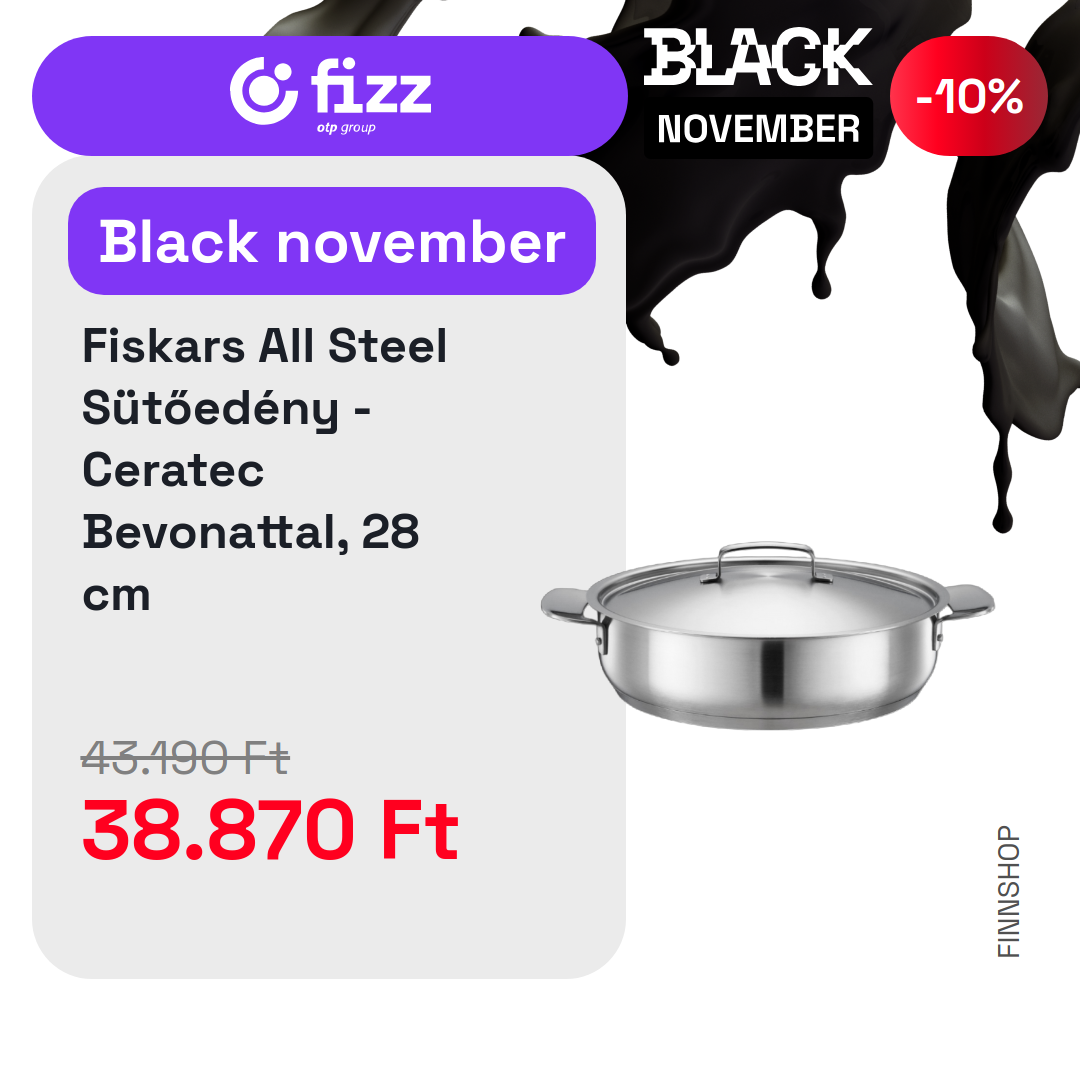Click the word "Ceratec" in the description
Screen dimensions: 1080x1080
173,470
